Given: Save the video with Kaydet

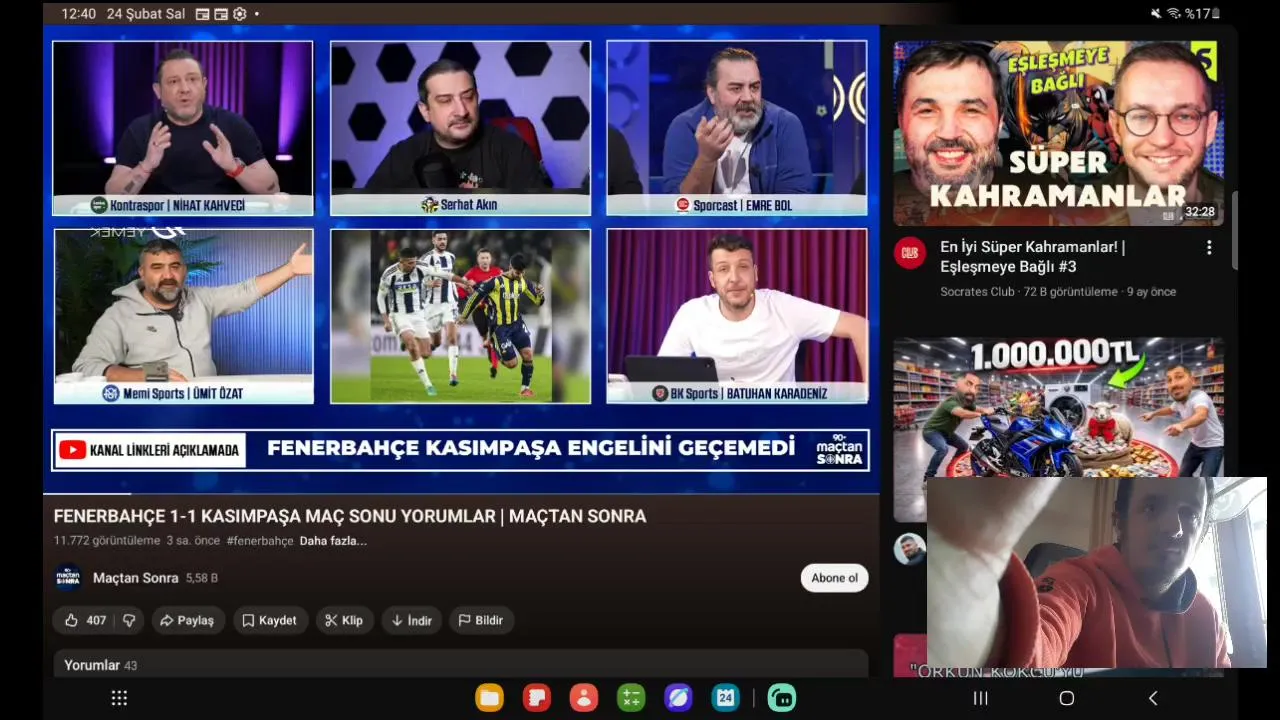Looking at the screenshot, I should (270, 620).
